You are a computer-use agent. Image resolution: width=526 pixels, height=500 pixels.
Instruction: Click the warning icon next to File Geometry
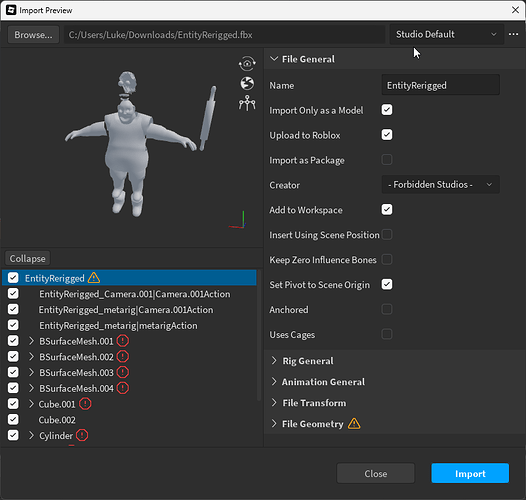coord(354,424)
